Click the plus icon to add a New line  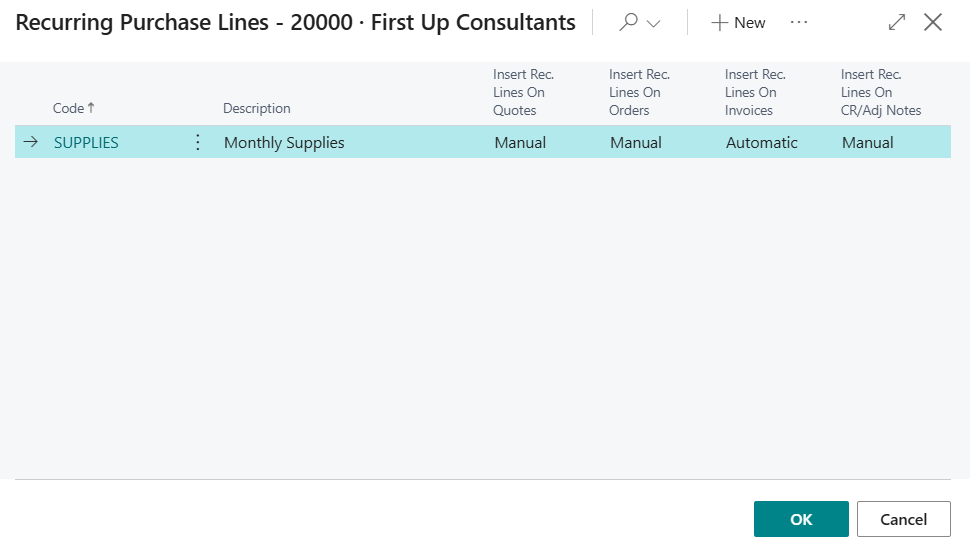pos(719,23)
